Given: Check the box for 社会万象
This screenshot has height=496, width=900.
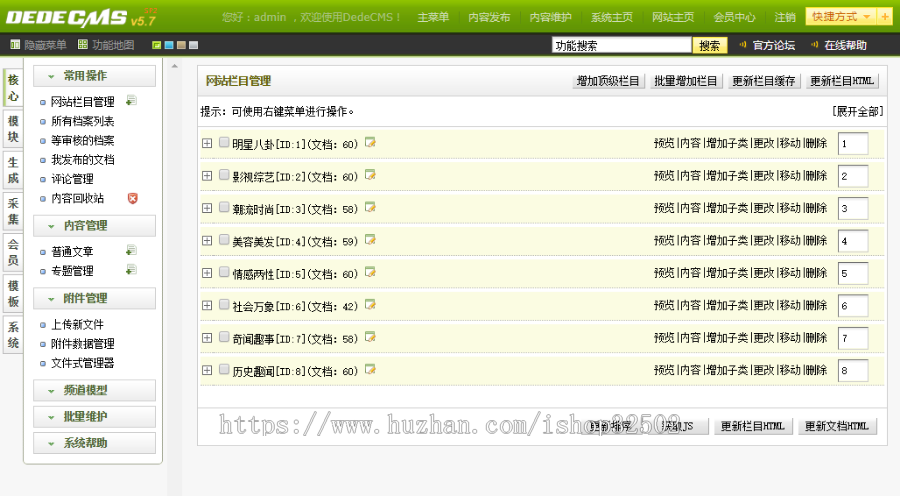Looking at the screenshot, I should (224, 304).
